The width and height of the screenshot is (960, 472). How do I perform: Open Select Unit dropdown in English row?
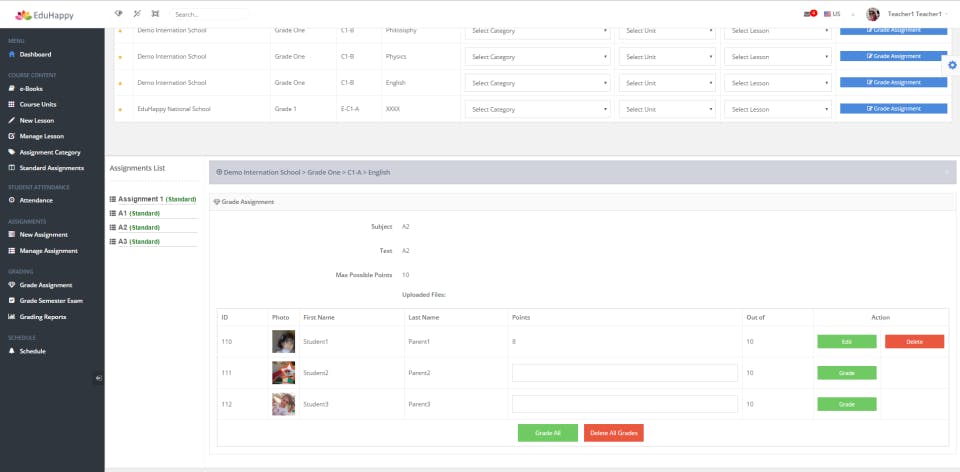click(x=667, y=83)
